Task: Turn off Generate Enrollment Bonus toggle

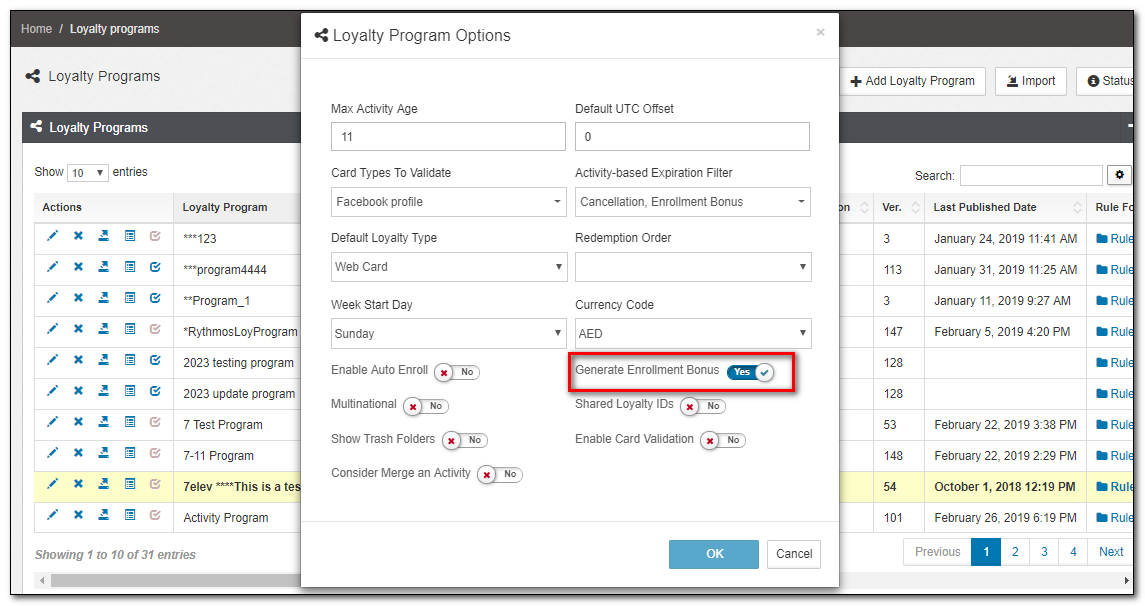Action: [750, 372]
